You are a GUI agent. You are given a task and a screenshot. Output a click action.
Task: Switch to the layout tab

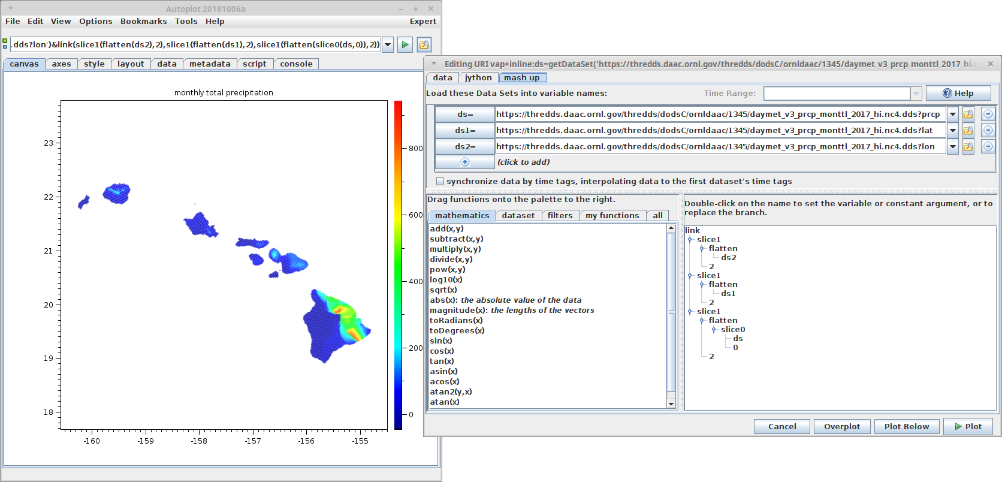coord(131,64)
